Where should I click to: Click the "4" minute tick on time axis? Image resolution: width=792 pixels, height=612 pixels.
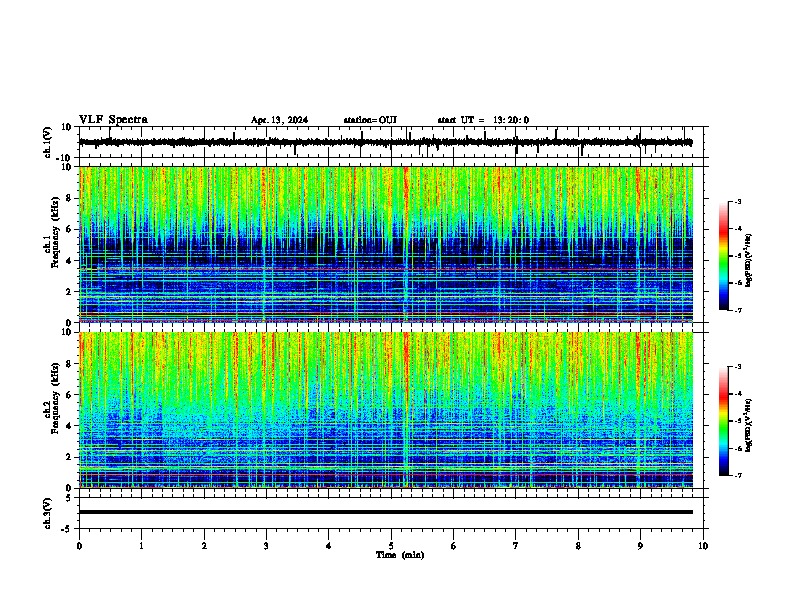coord(328,546)
